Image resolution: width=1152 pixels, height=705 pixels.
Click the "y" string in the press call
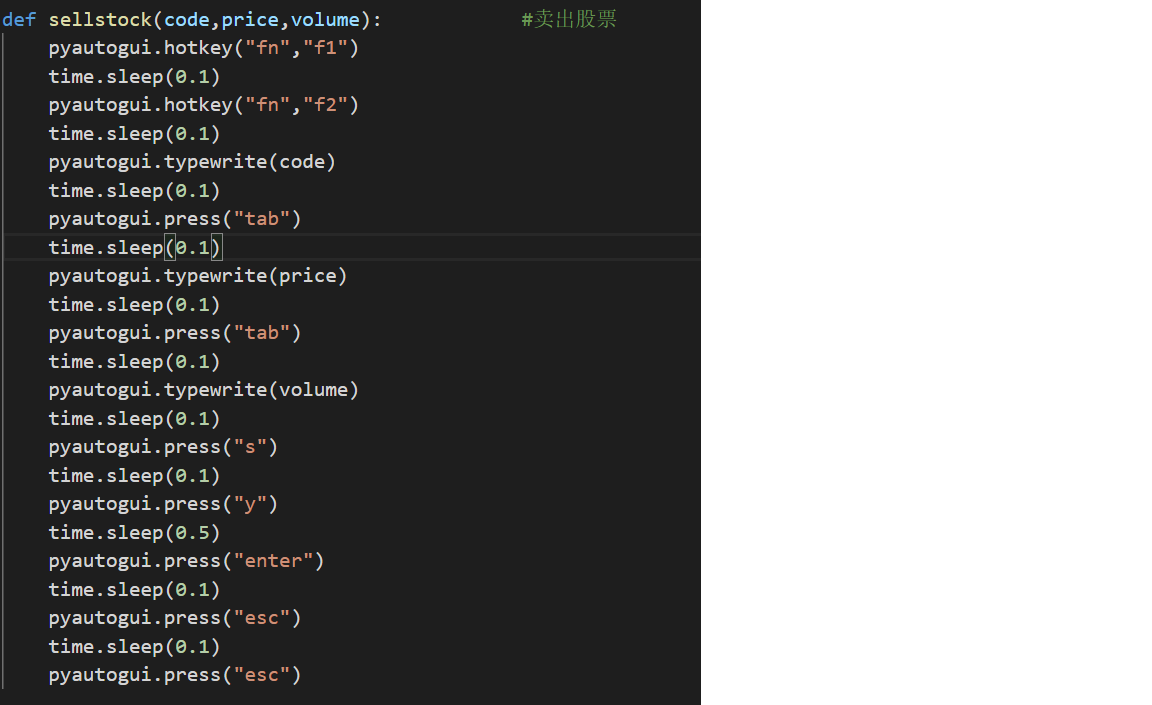(249, 504)
